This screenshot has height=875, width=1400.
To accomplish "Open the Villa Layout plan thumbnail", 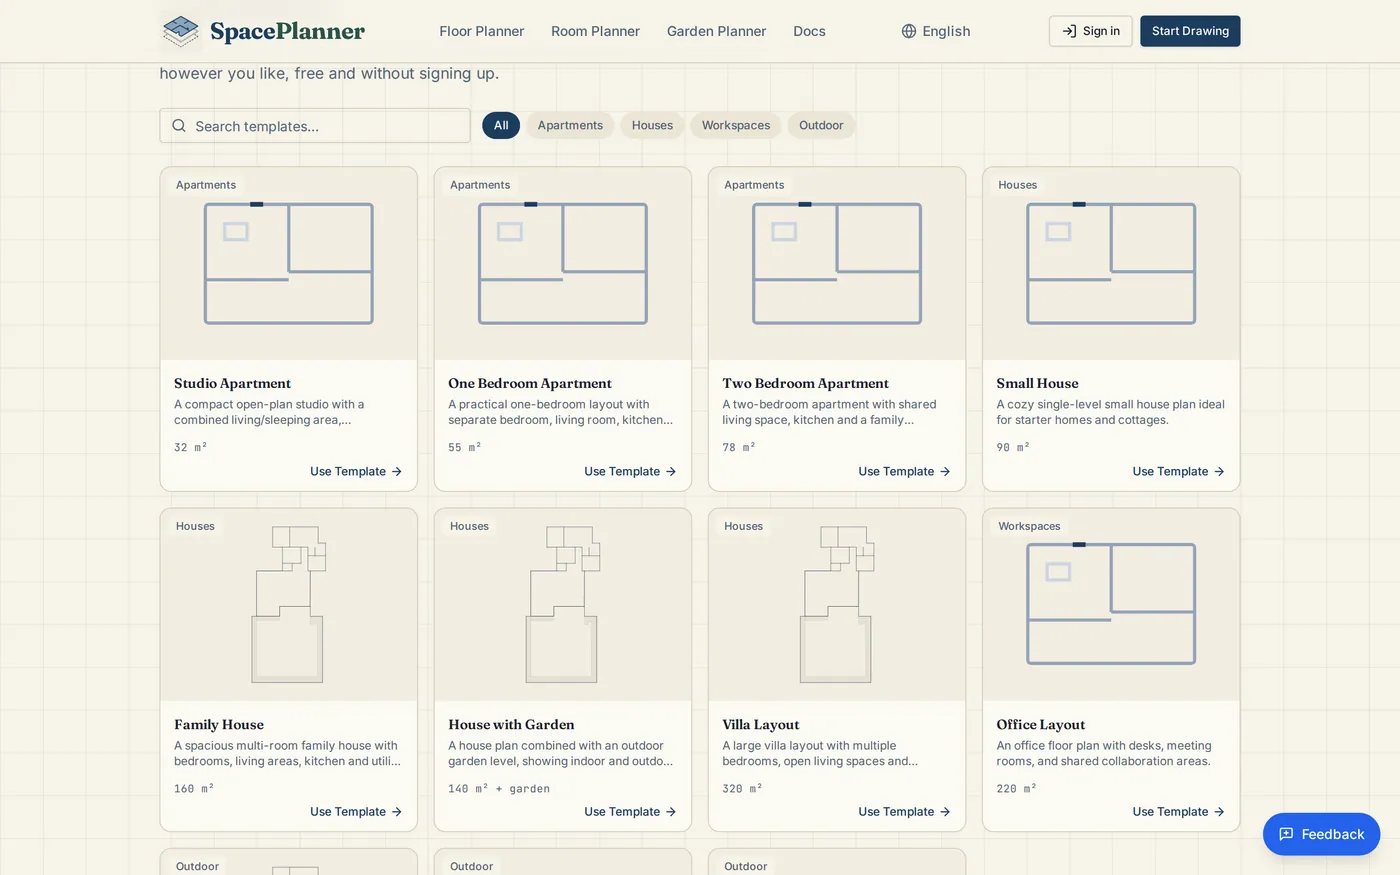I will [x=837, y=605].
